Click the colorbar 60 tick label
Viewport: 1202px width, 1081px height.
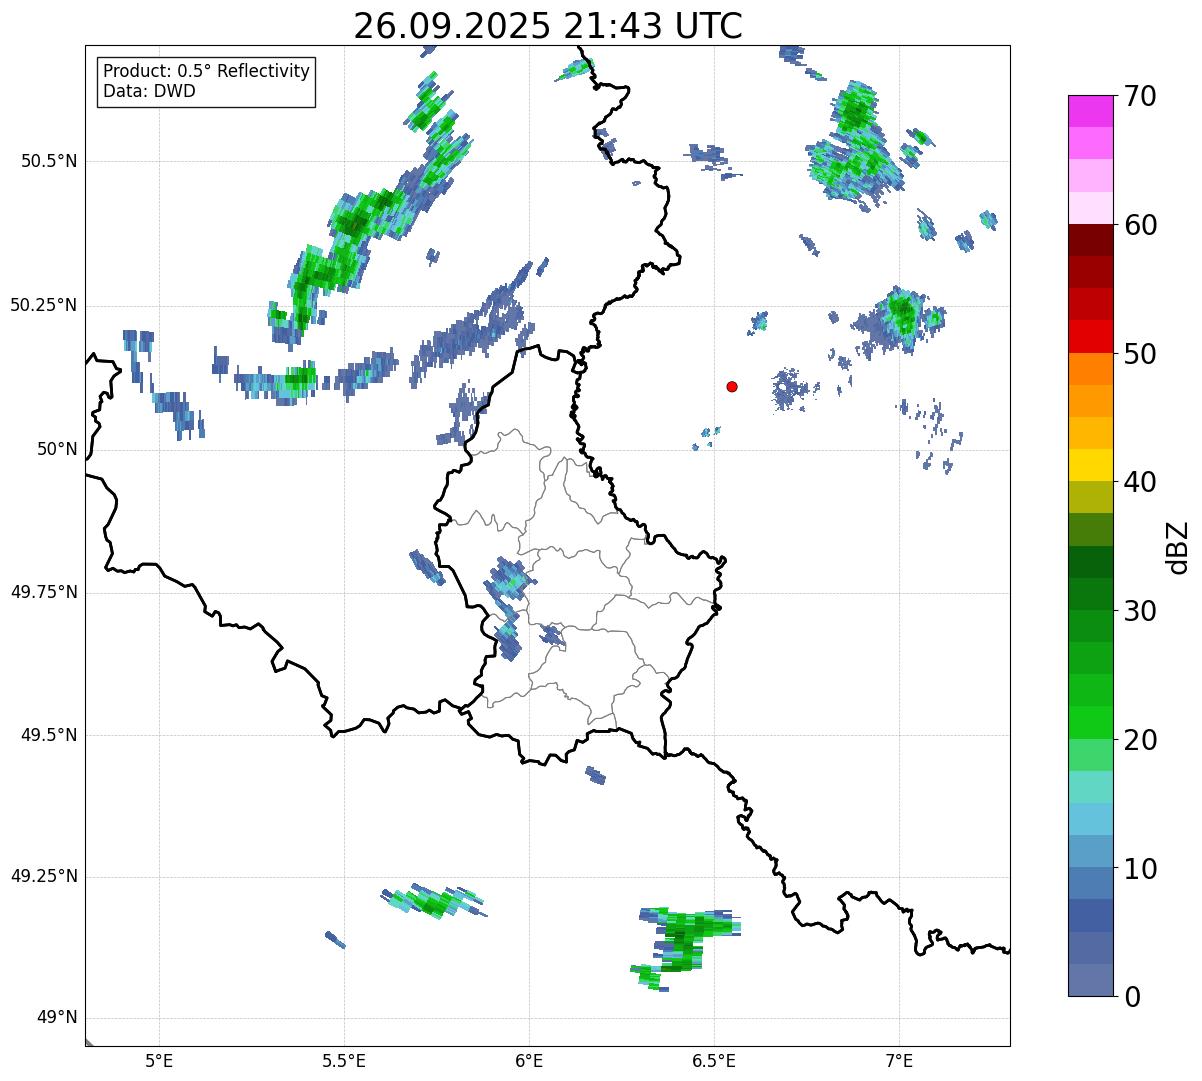1140,225
